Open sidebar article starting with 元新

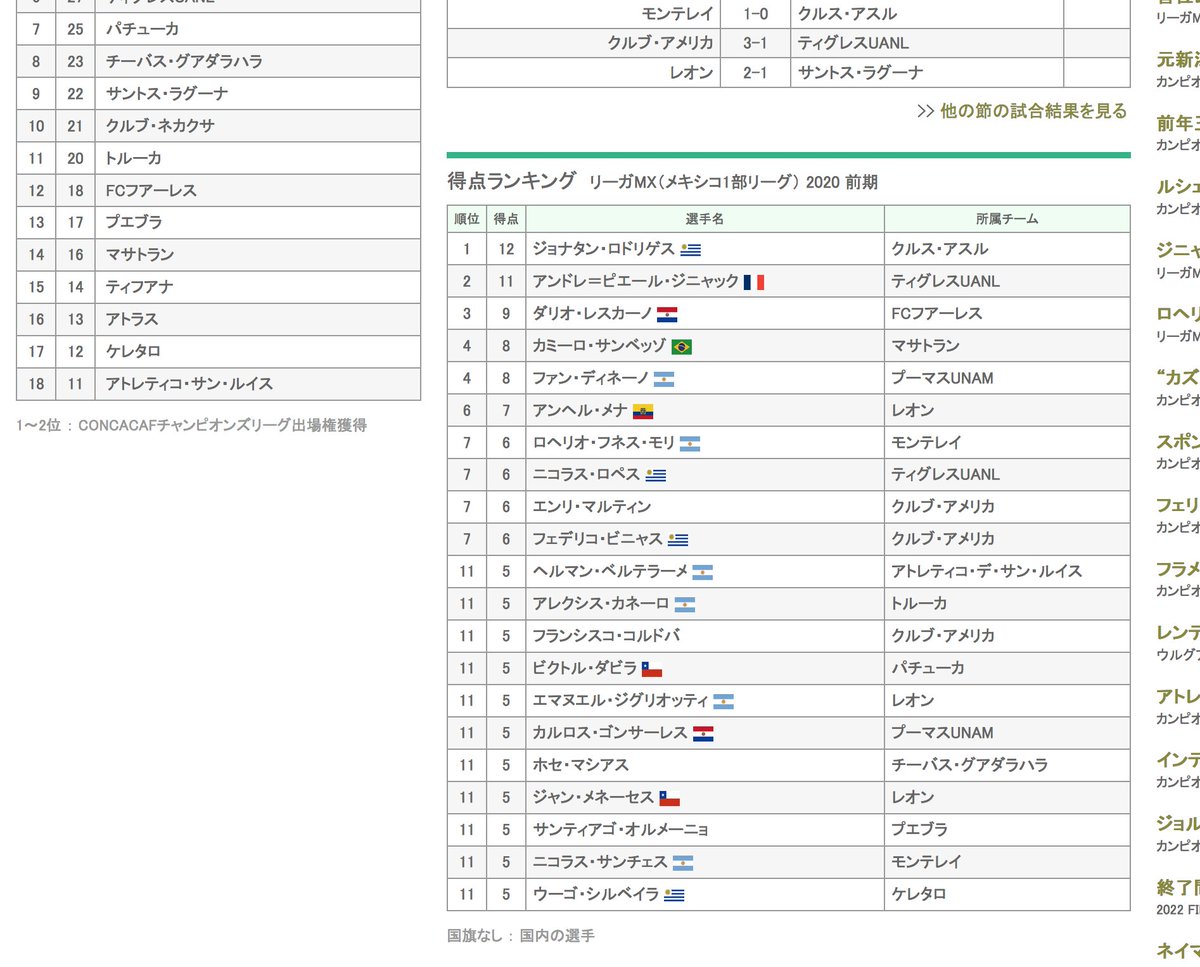point(1178,60)
